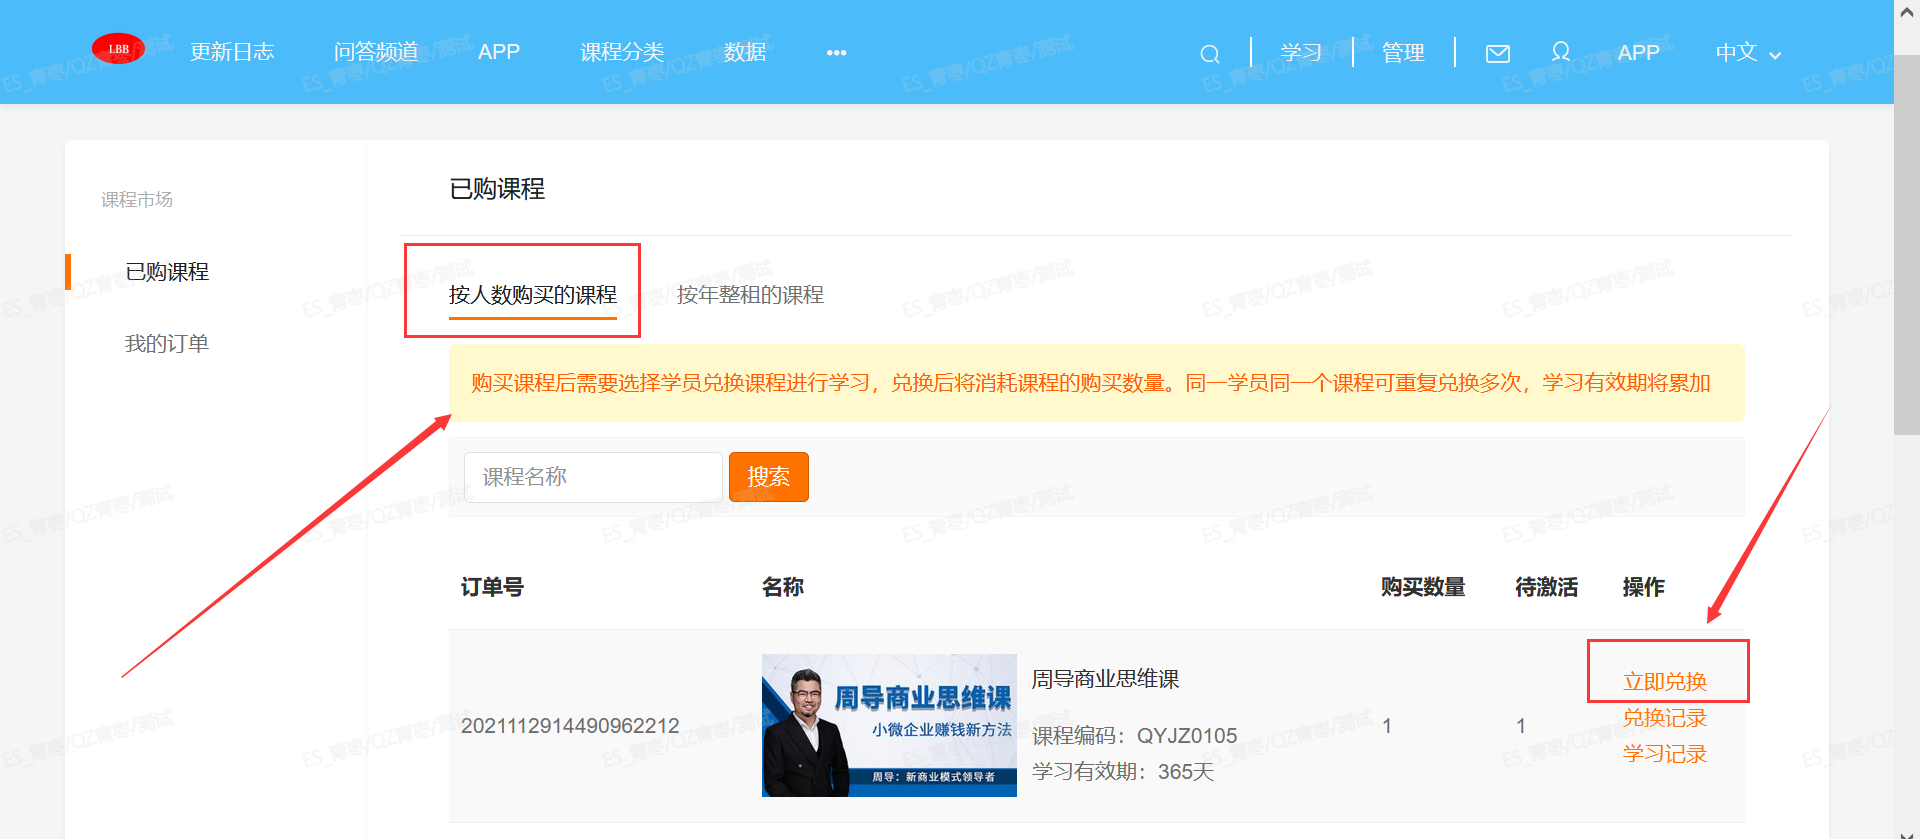Image resolution: width=1920 pixels, height=839 pixels.
Task: Expand the 中文 language dropdown
Action: [x=1747, y=53]
